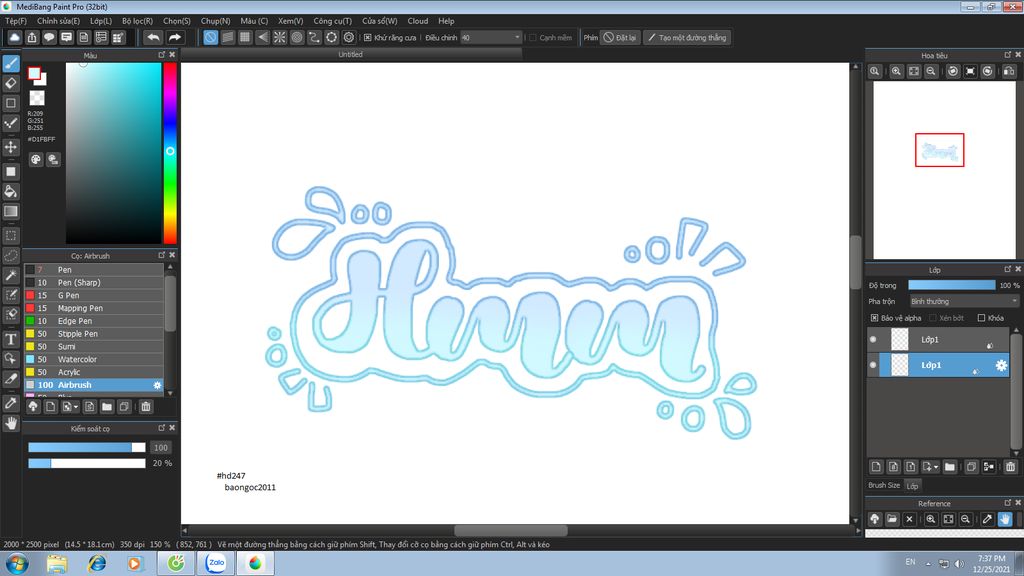The height and width of the screenshot is (576, 1024).
Task: Enable the radial snap guide
Action: [x=280, y=37]
